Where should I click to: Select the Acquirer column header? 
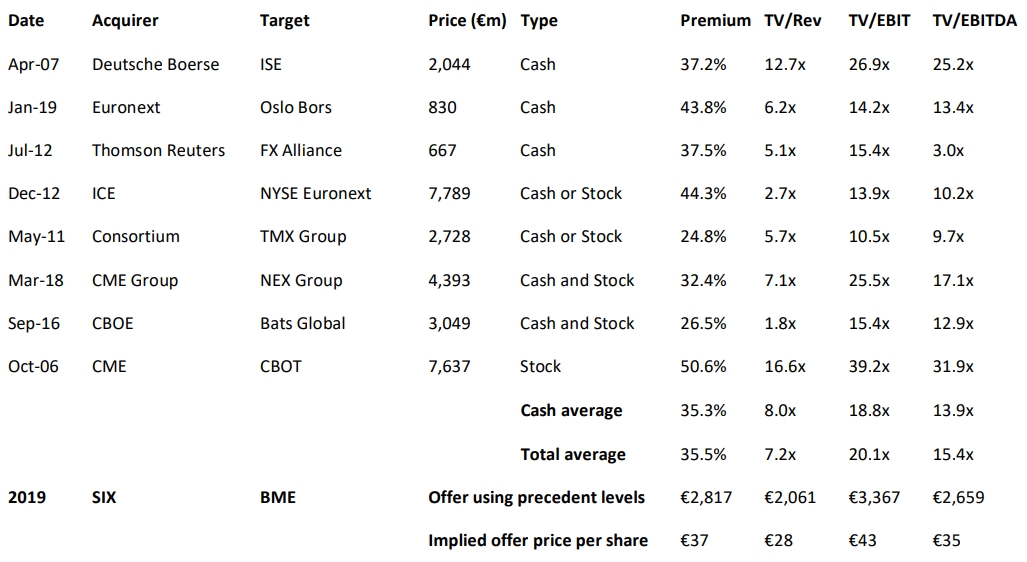125,20
